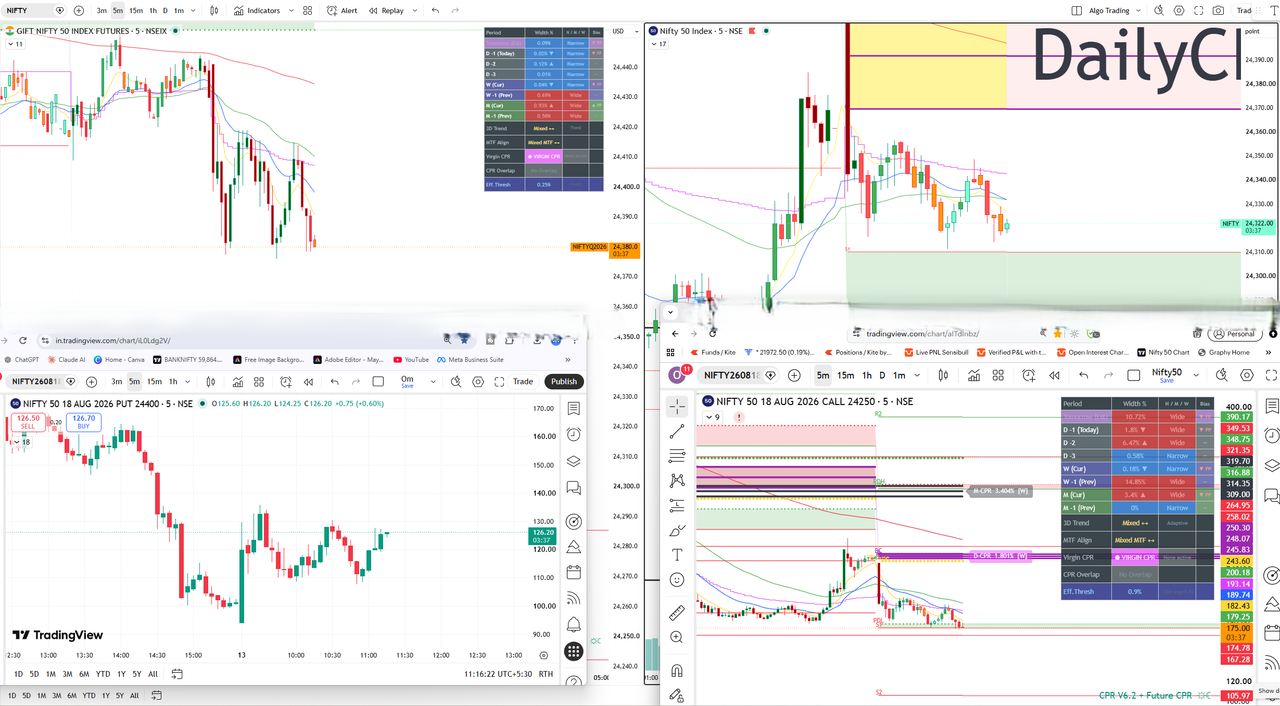This screenshot has width=1280, height=706.
Task: Open settings hexagon icon in PUT chart toolbar
Action: click(478, 381)
